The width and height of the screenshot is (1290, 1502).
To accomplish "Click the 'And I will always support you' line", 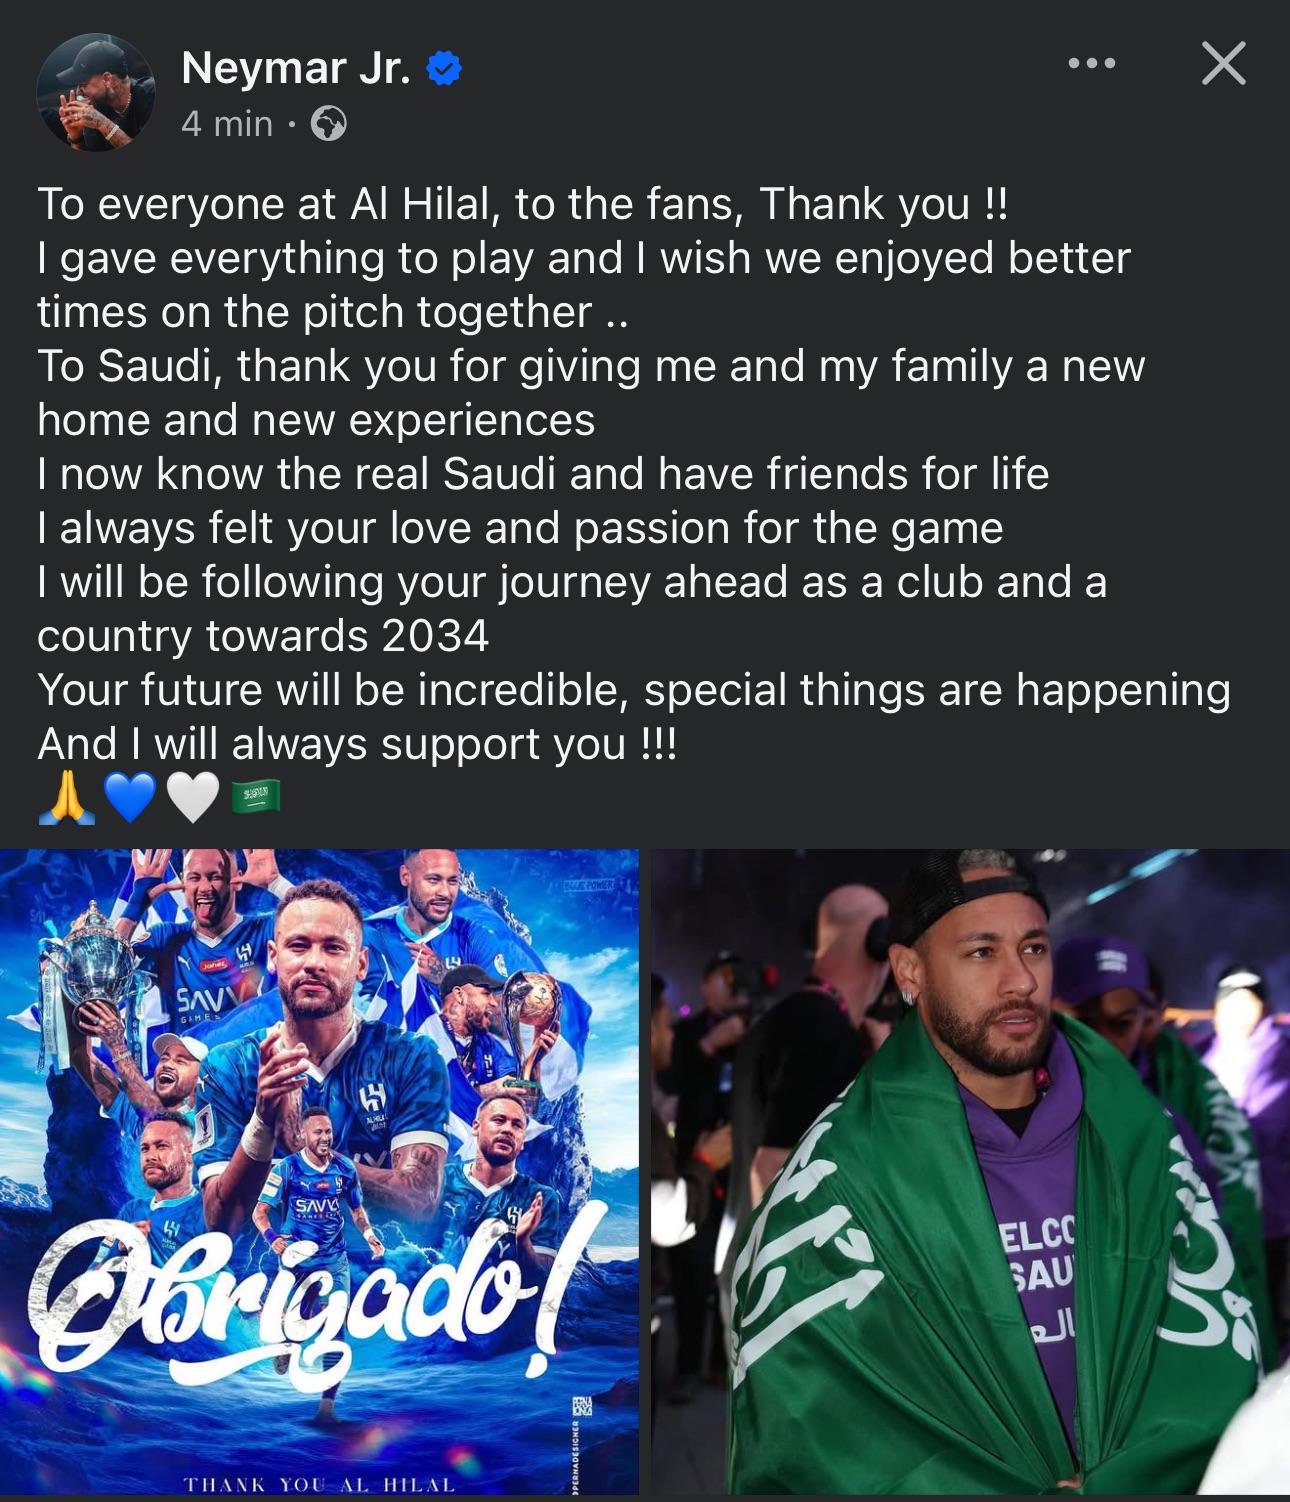I will pos(357,744).
